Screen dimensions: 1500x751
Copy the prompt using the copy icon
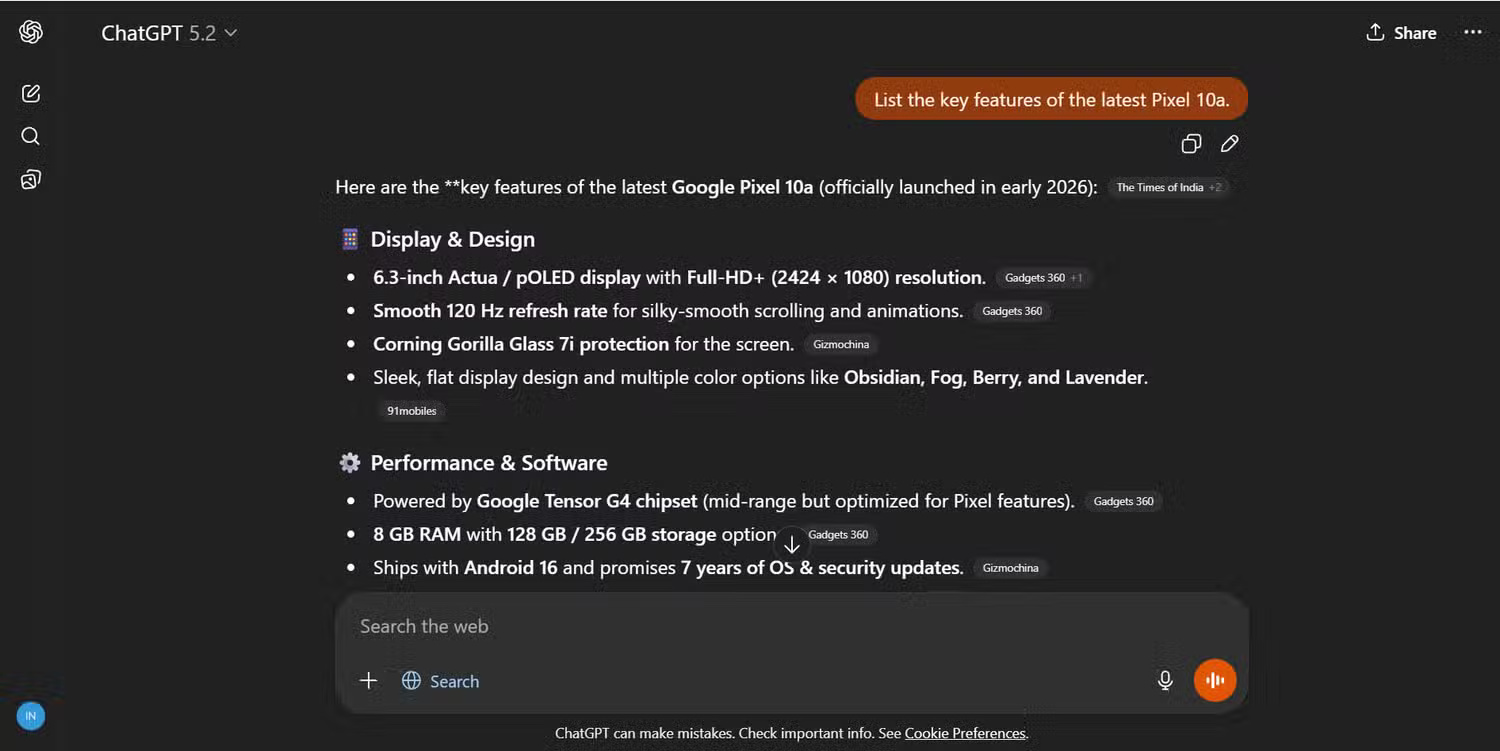1190,143
